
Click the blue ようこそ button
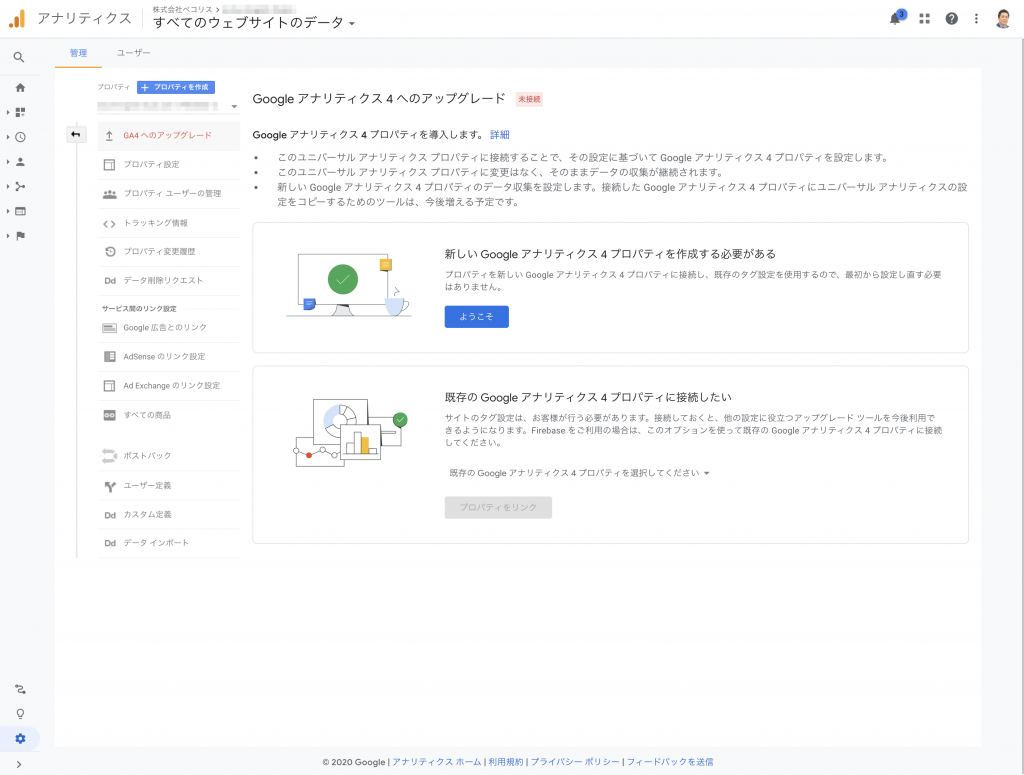click(477, 317)
